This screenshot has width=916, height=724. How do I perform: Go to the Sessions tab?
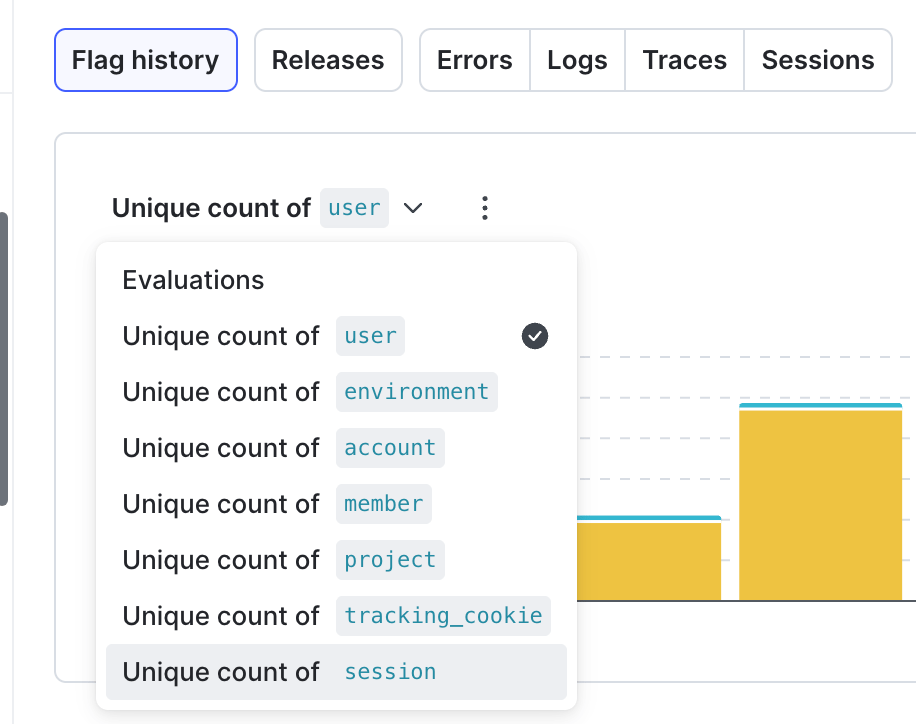(818, 60)
